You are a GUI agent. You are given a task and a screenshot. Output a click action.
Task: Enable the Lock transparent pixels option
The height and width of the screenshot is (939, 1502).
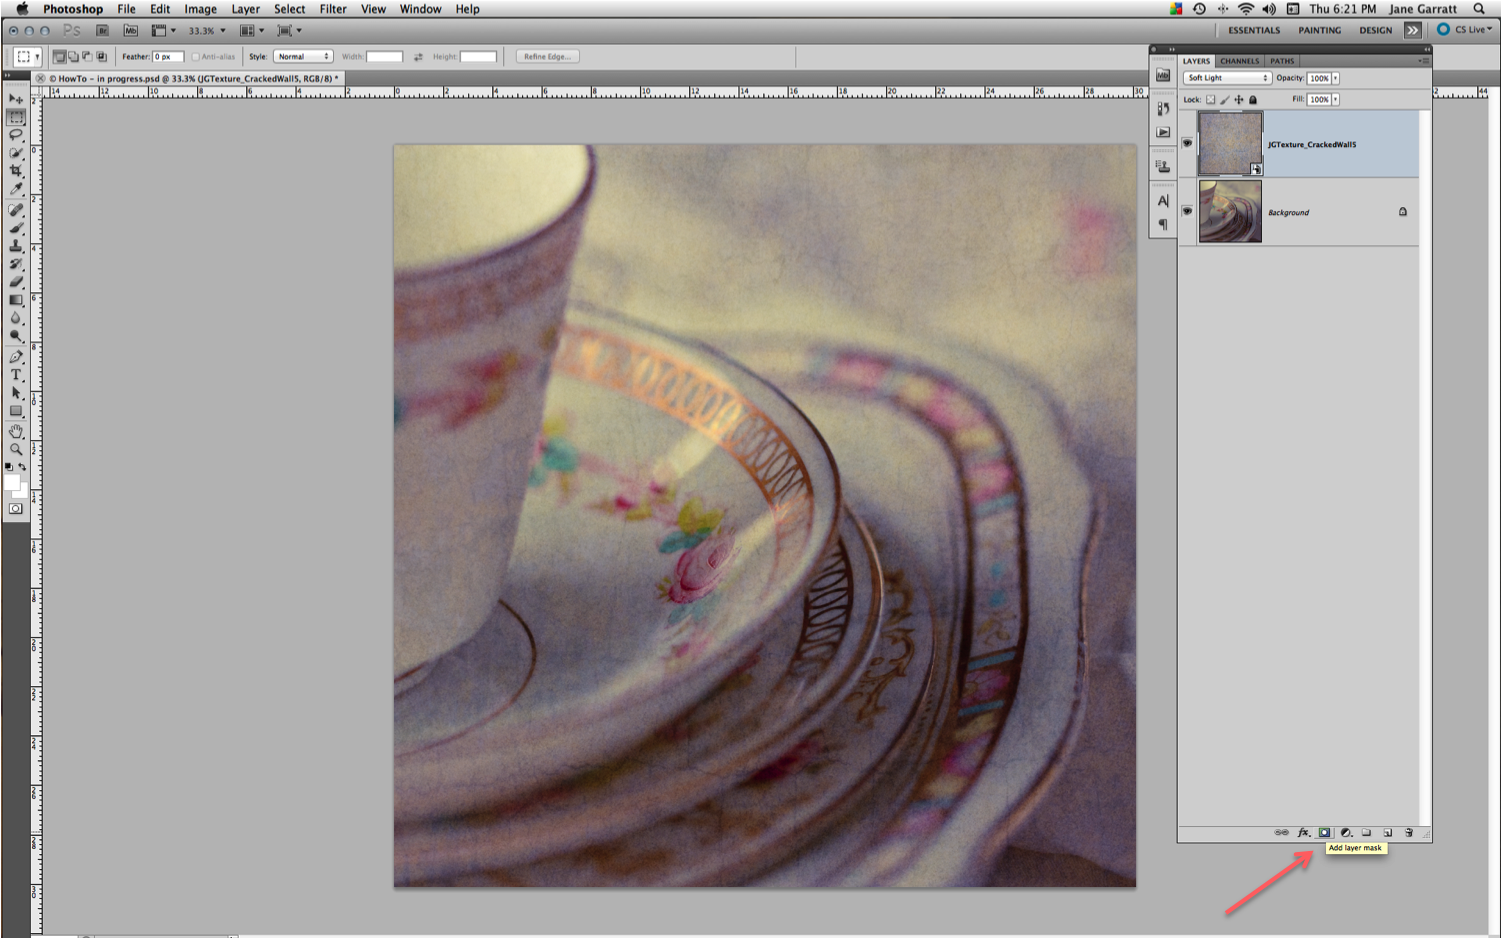click(x=1211, y=99)
